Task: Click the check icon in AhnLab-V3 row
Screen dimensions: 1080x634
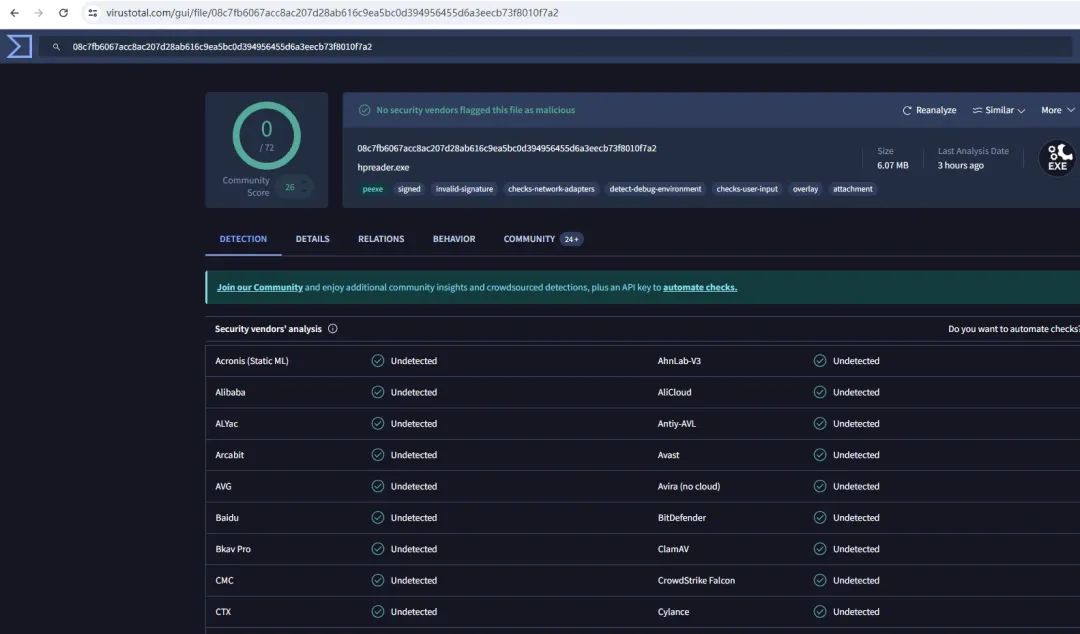Action: pos(820,361)
